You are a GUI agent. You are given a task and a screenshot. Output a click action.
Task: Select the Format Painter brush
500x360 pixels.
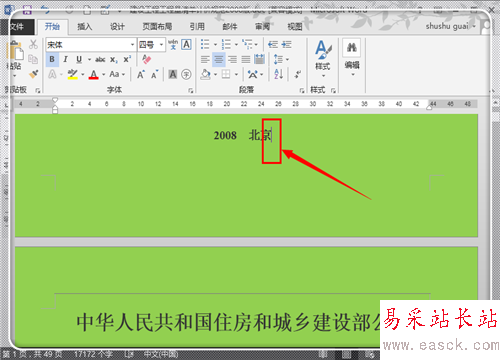pyautogui.click(x=33, y=74)
